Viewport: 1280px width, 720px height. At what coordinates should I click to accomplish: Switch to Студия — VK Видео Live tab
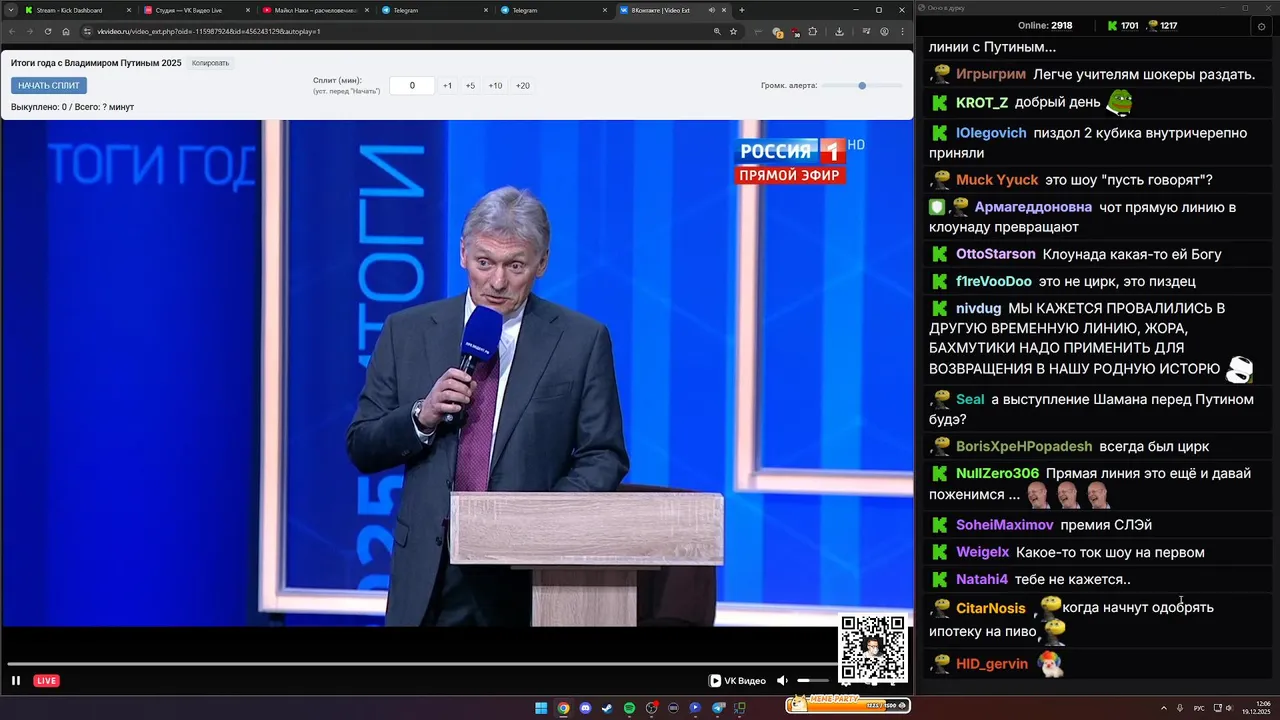pyautogui.click(x=196, y=10)
